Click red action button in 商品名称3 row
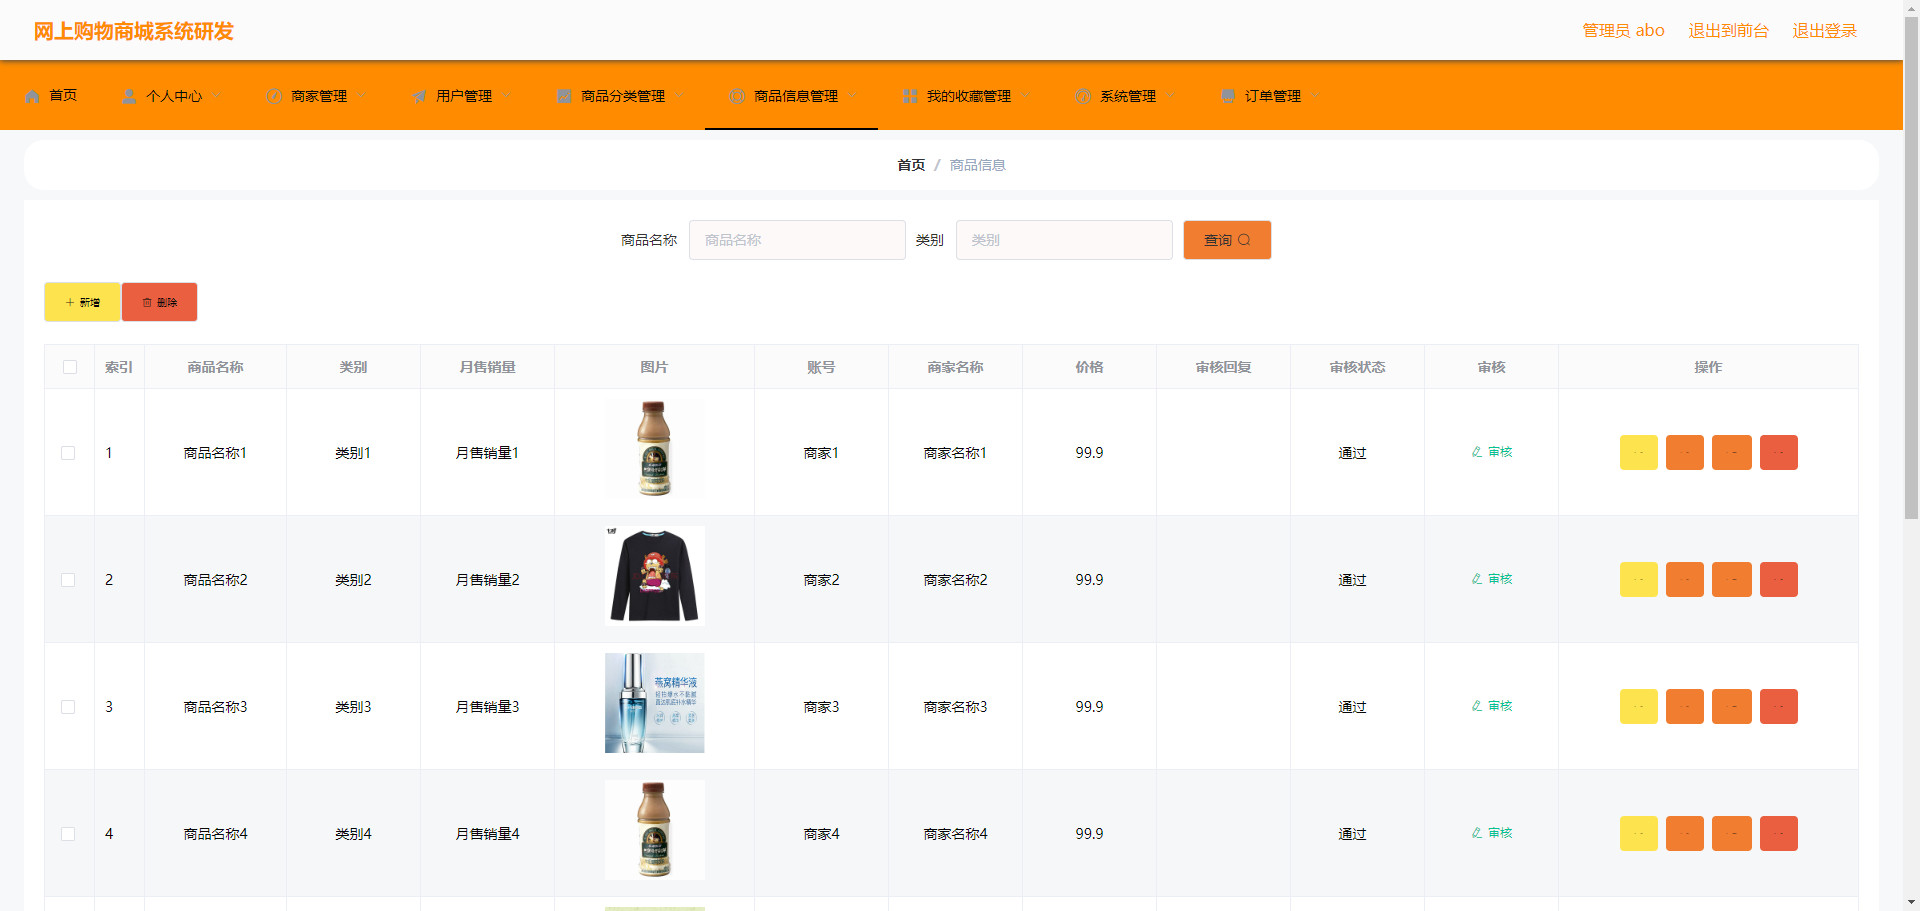Screen dimensions: 1920x911 coord(1779,706)
